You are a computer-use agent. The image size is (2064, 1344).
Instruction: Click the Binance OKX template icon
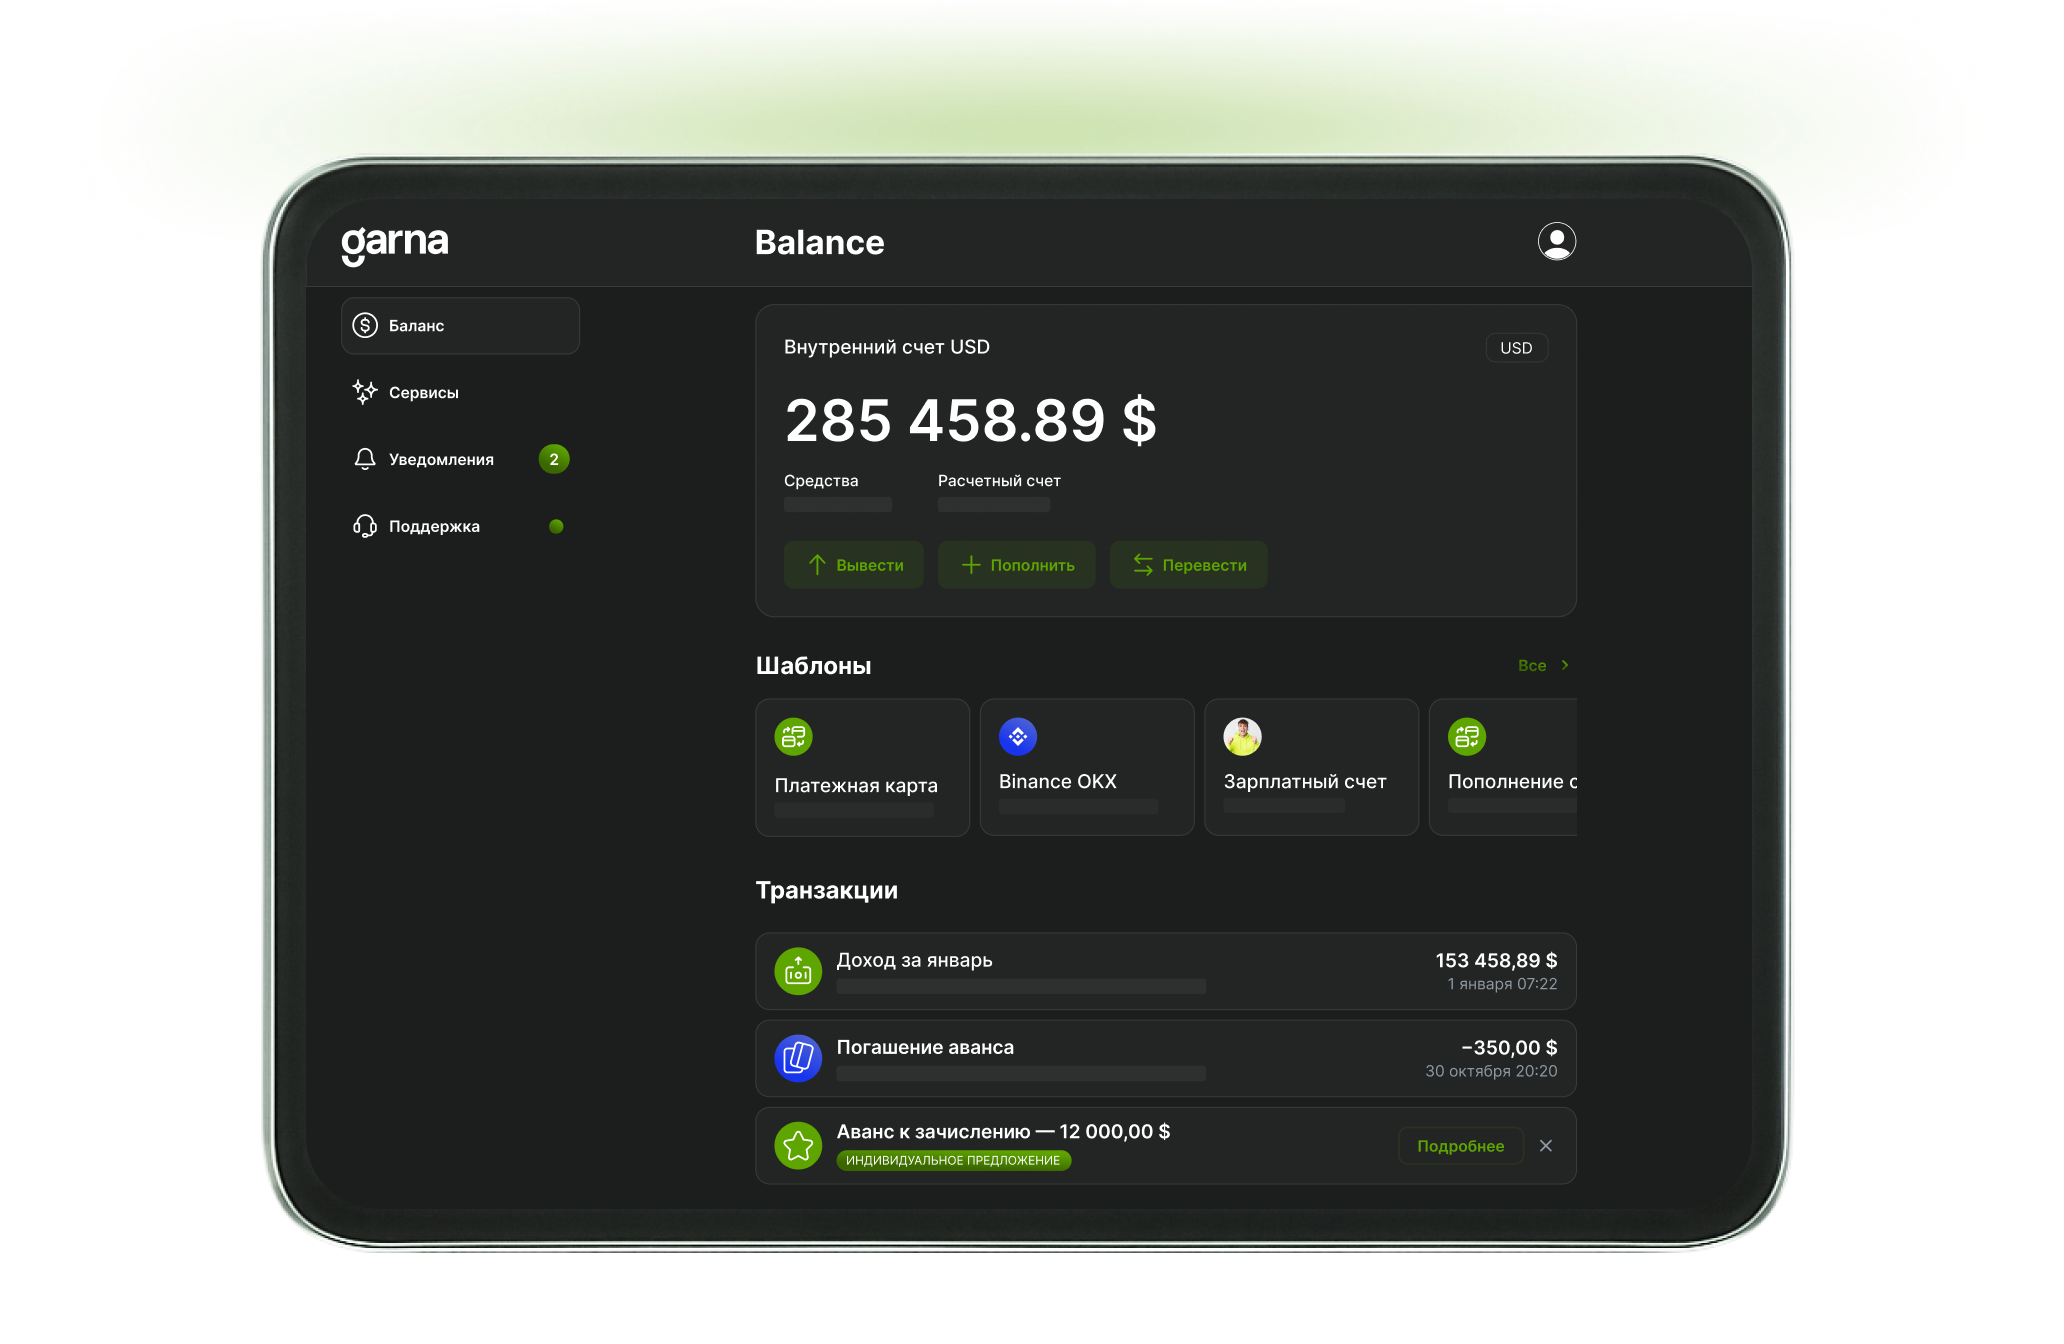pos(1017,737)
